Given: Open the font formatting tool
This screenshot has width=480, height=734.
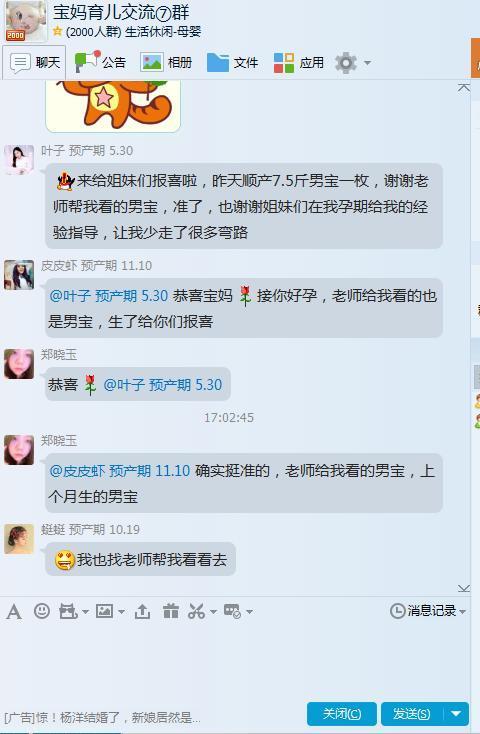Looking at the screenshot, I should [14, 611].
